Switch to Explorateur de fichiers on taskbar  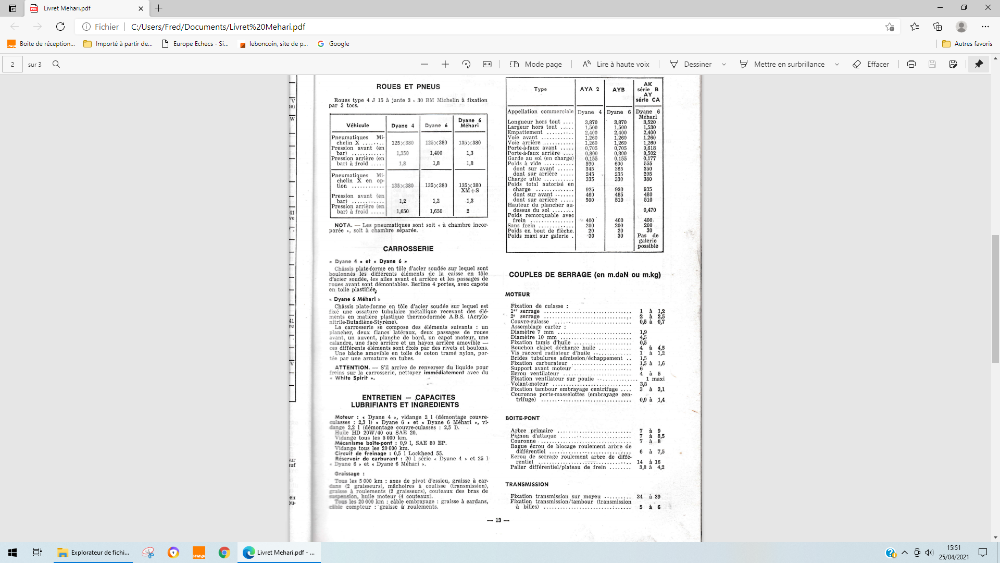click(93, 553)
